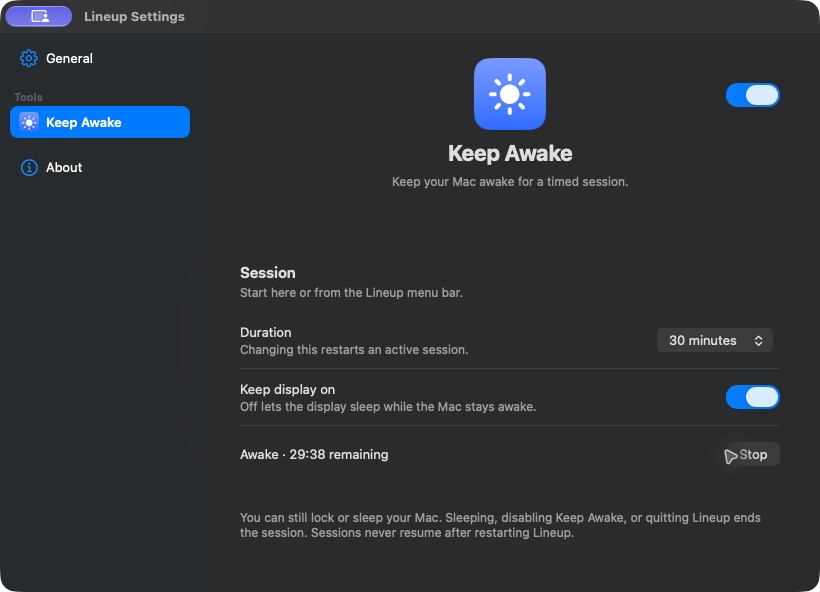Click the footer note about locking your Mac

[x=500, y=525]
